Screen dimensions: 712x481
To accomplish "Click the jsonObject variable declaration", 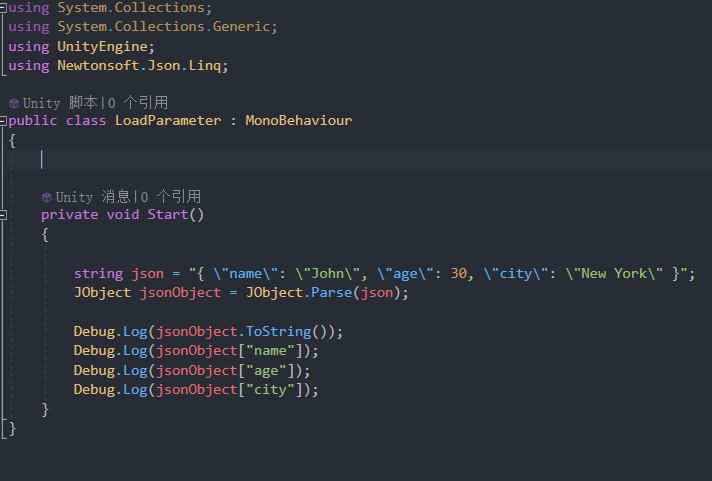I will tap(180, 293).
